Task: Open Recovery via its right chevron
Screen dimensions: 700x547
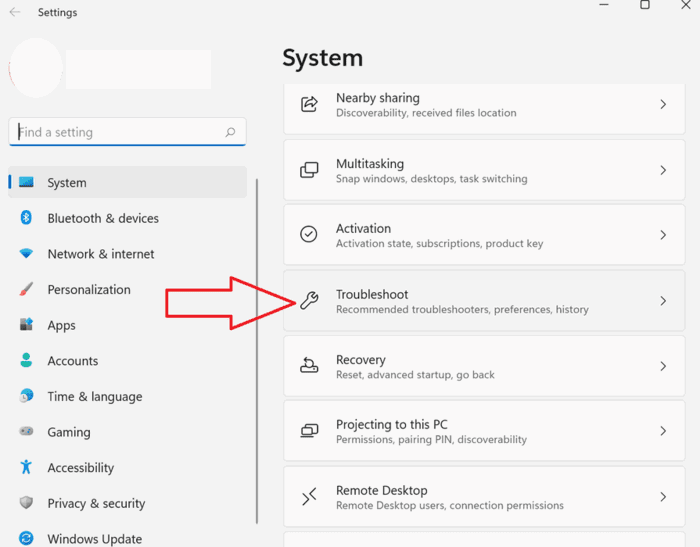Action: (663, 366)
